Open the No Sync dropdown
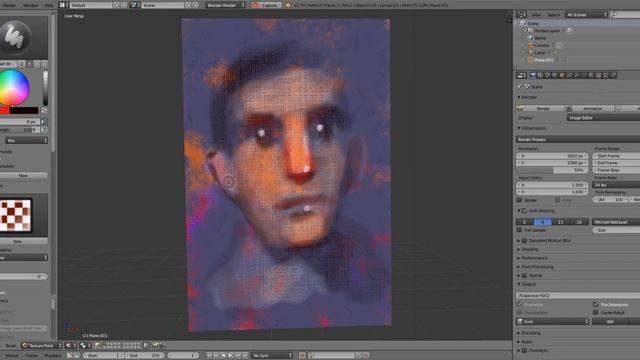The height and width of the screenshot is (360, 640). (272, 356)
